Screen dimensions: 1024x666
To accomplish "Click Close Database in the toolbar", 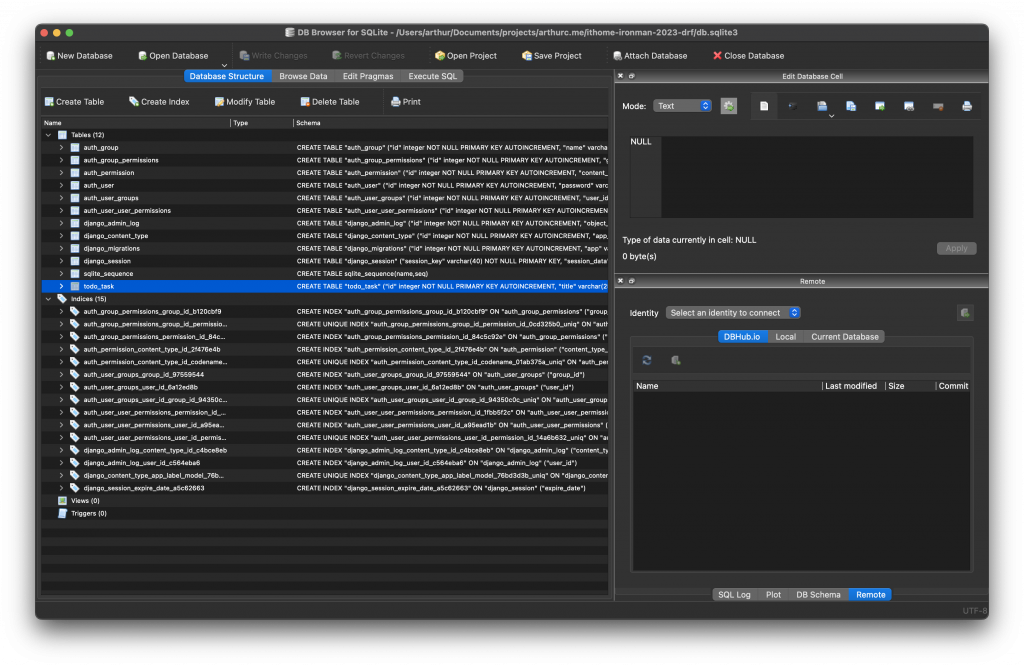I will click(x=748, y=56).
